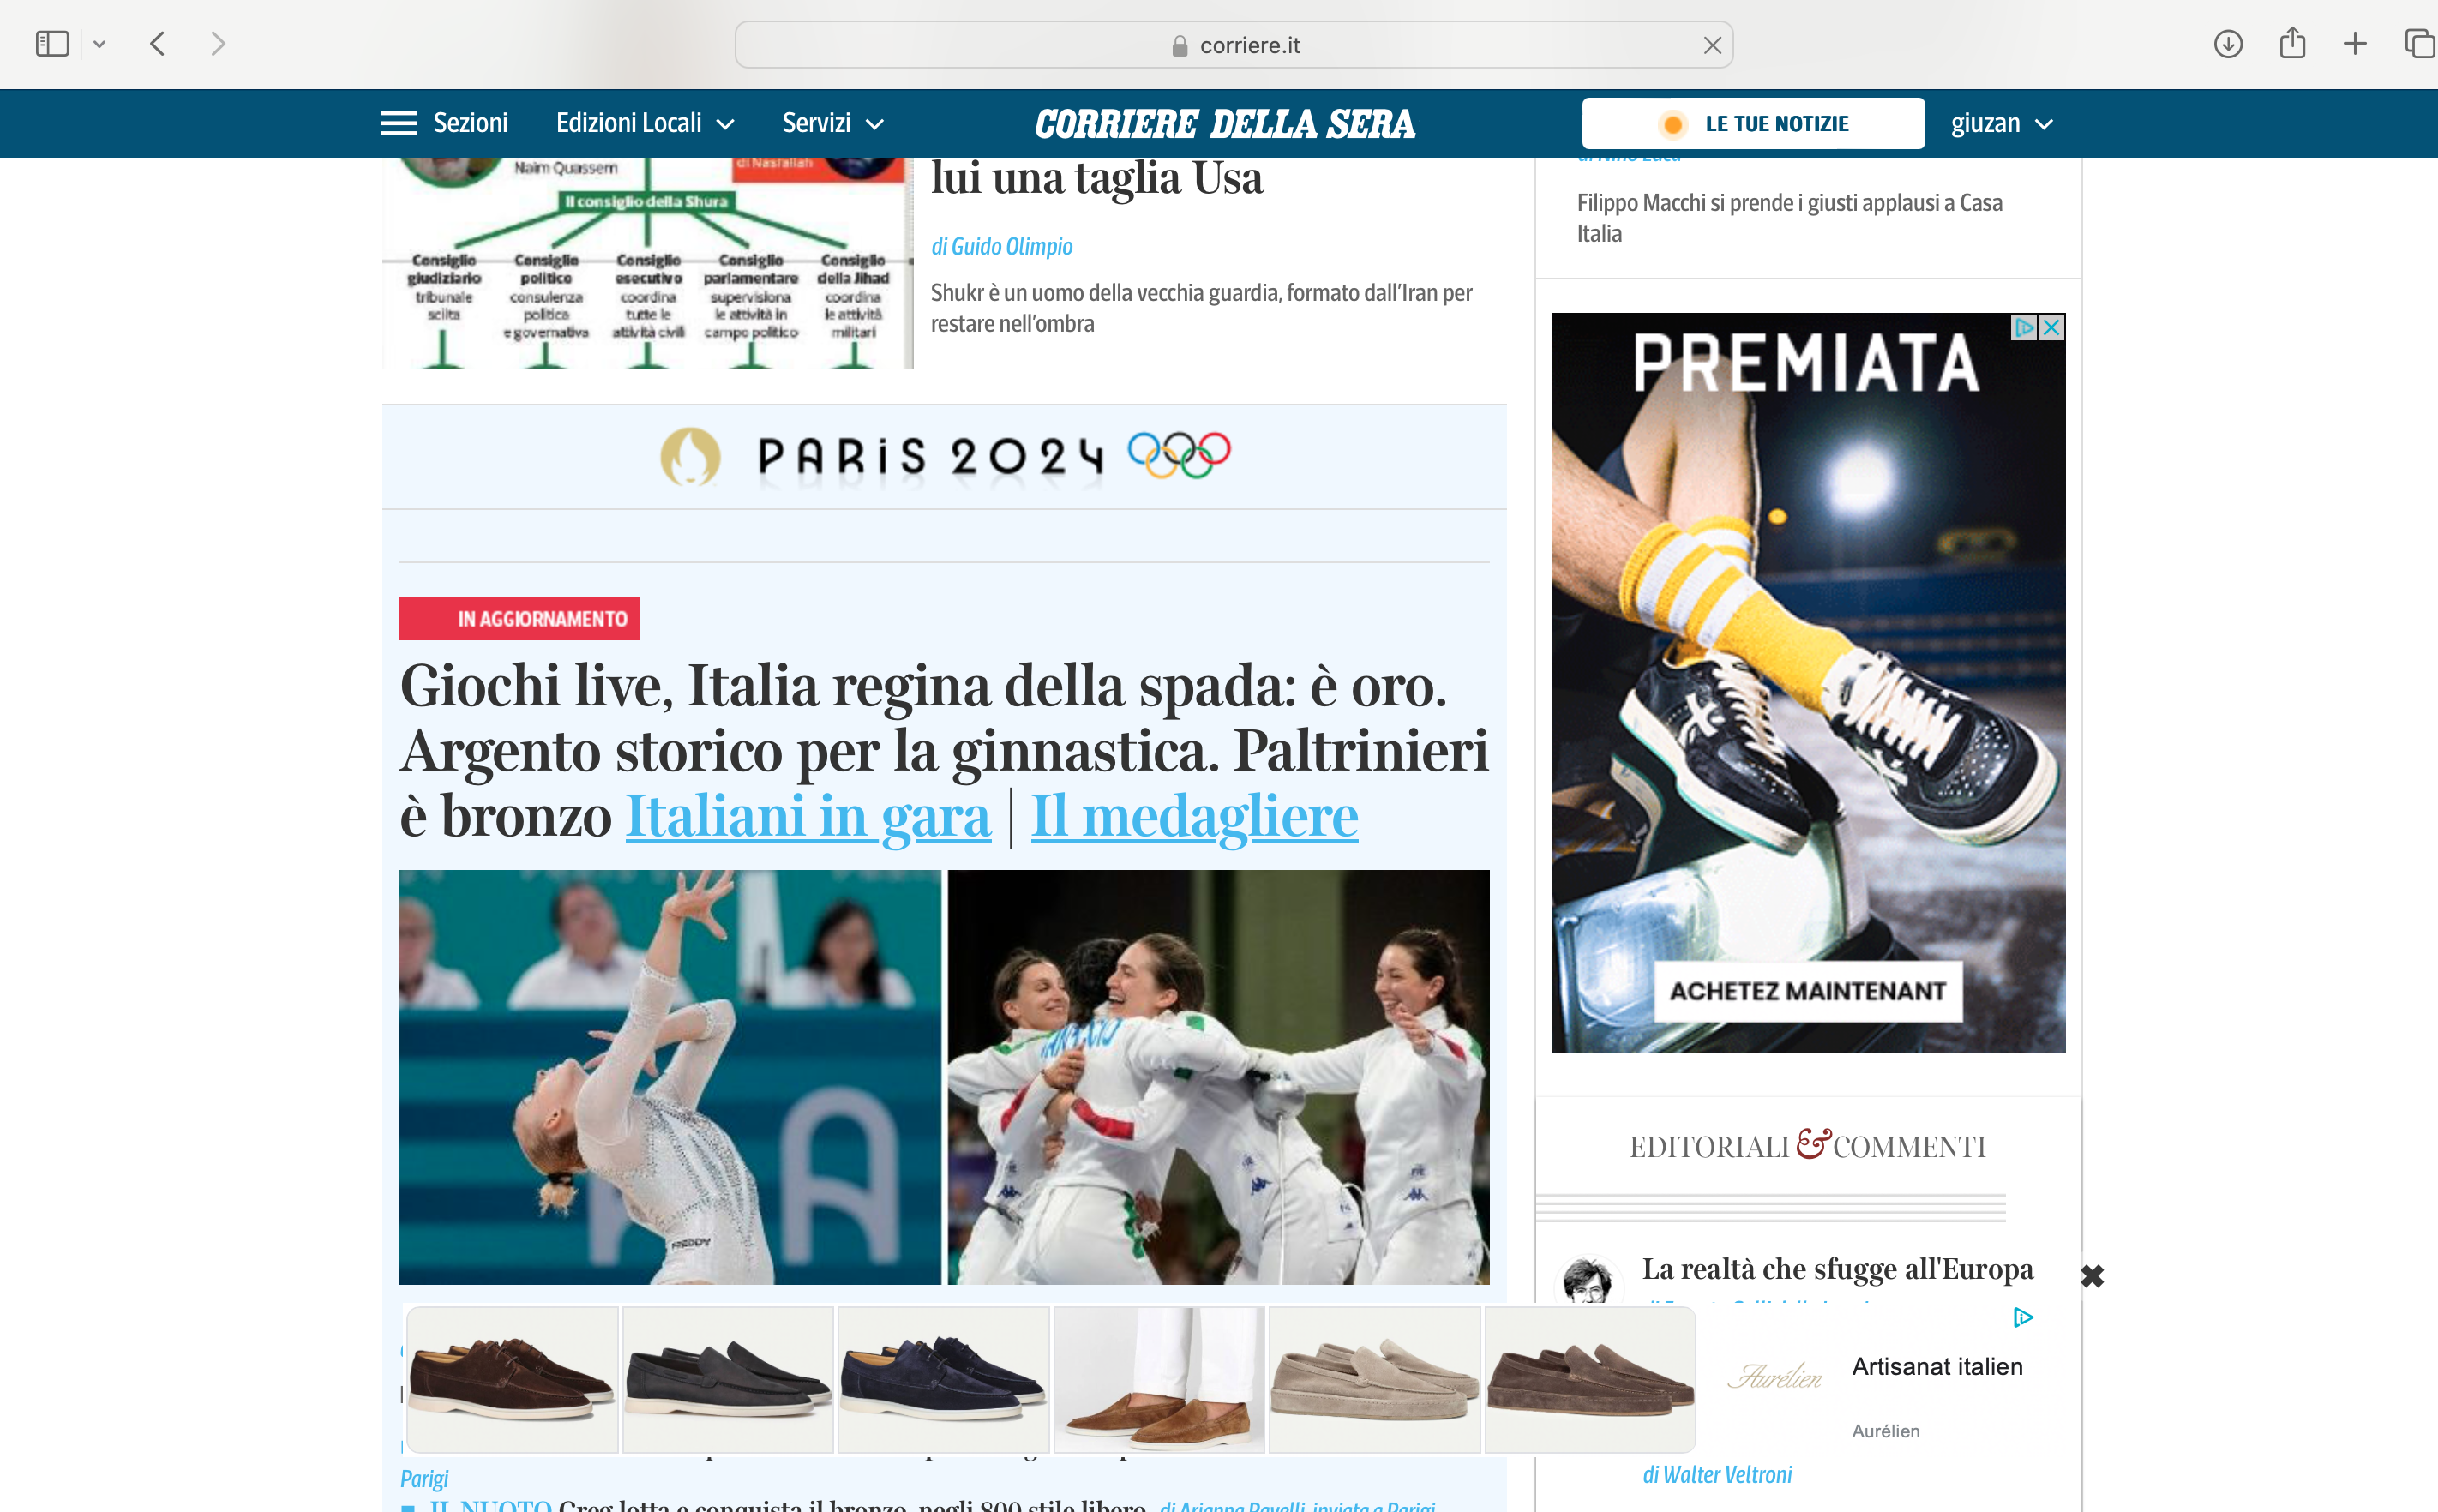Open the Sezioni hamburger menu icon
2438x1512 pixels.
point(398,123)
